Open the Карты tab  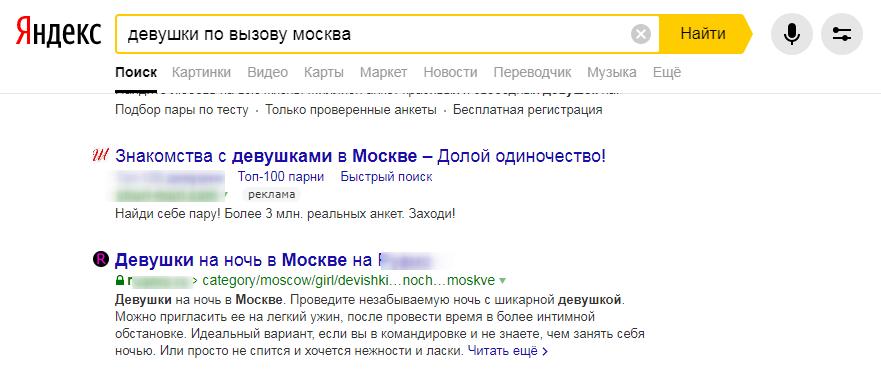point(324,72)
